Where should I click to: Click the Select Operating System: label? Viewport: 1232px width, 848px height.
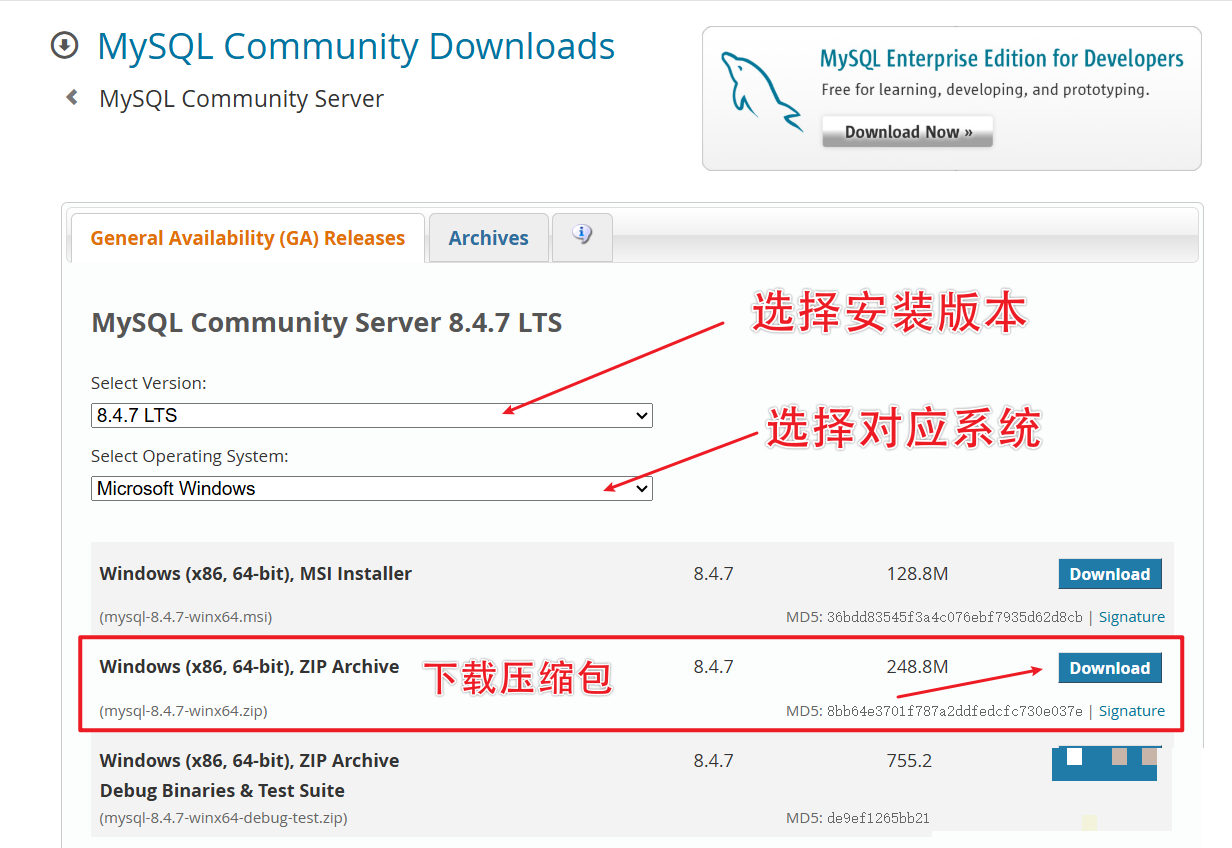tap(190, 456)
